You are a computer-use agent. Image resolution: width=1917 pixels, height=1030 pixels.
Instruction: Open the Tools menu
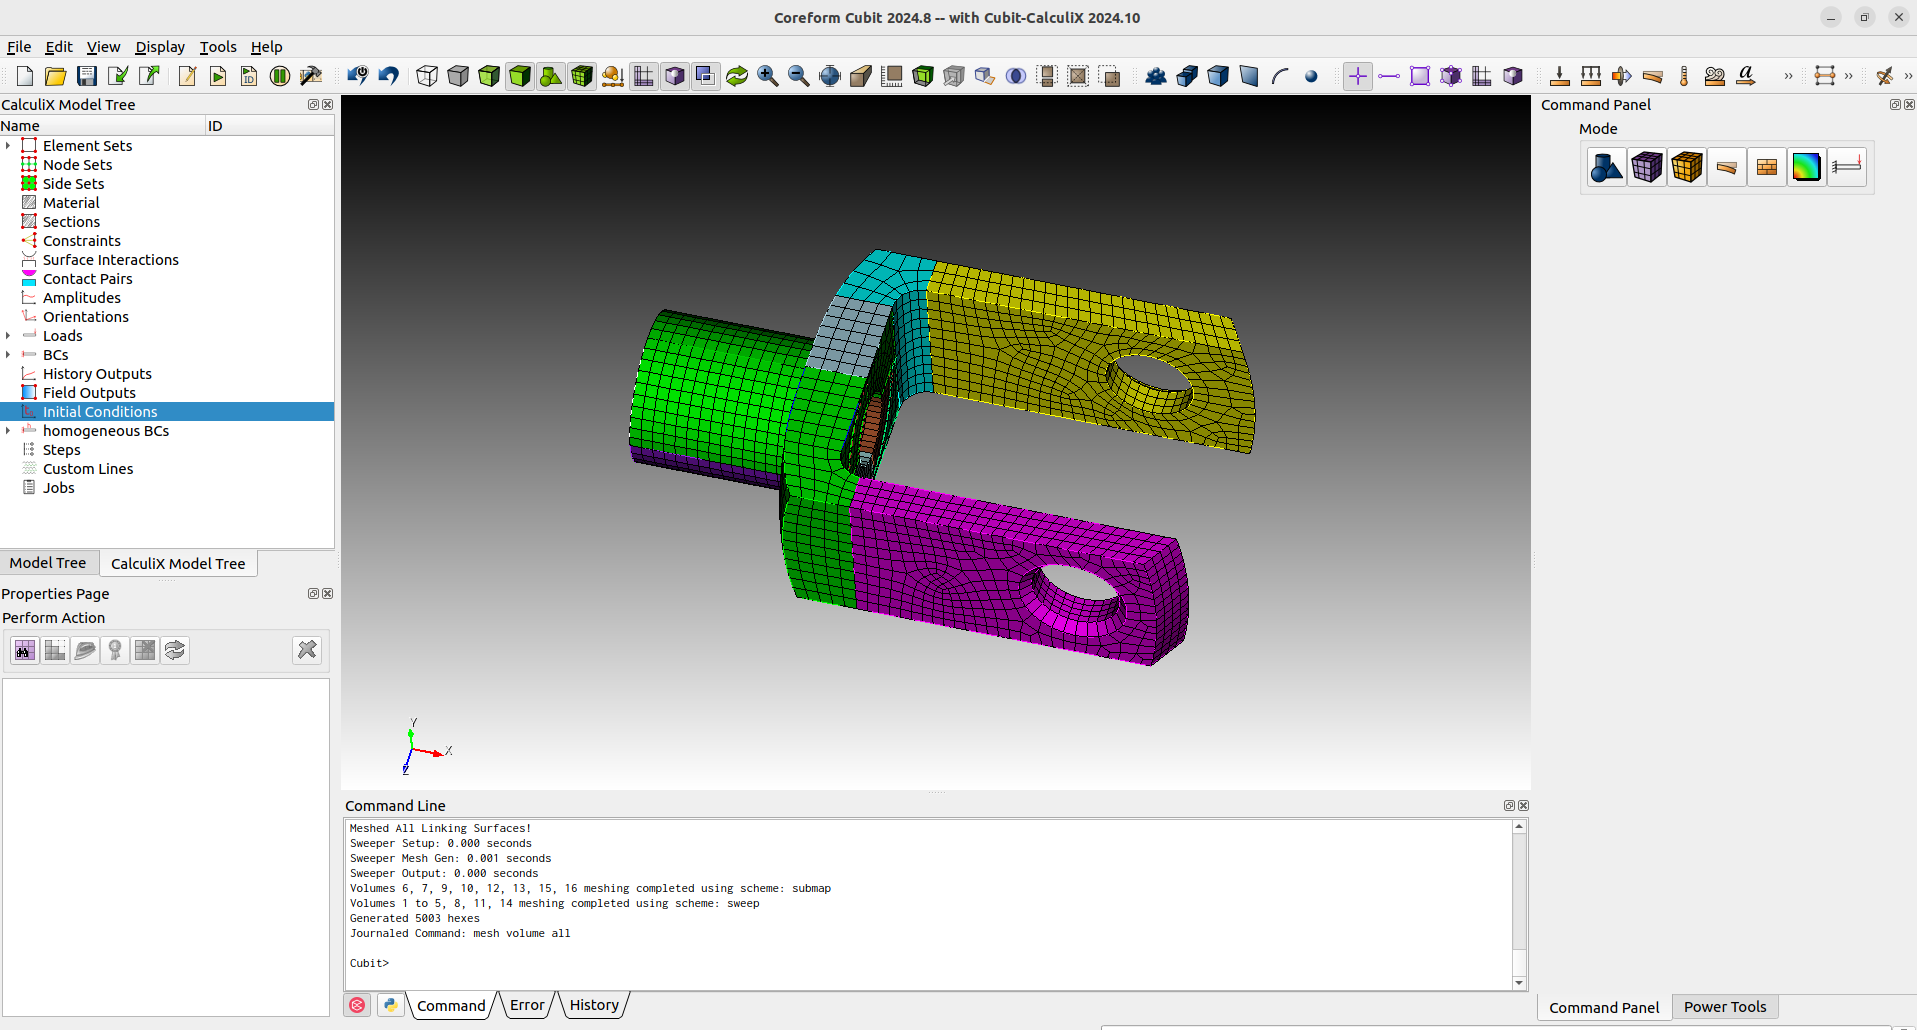[x=218, y=47]
